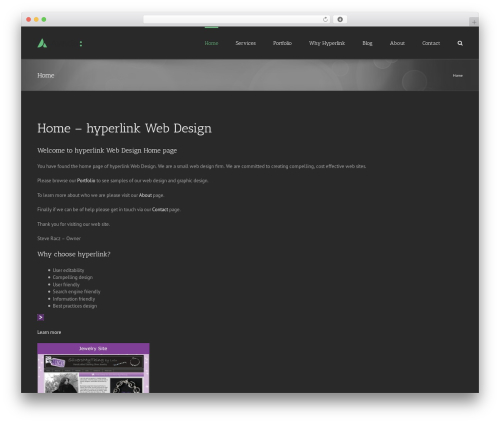Click the 'User editability' list item

coord(68,270)
